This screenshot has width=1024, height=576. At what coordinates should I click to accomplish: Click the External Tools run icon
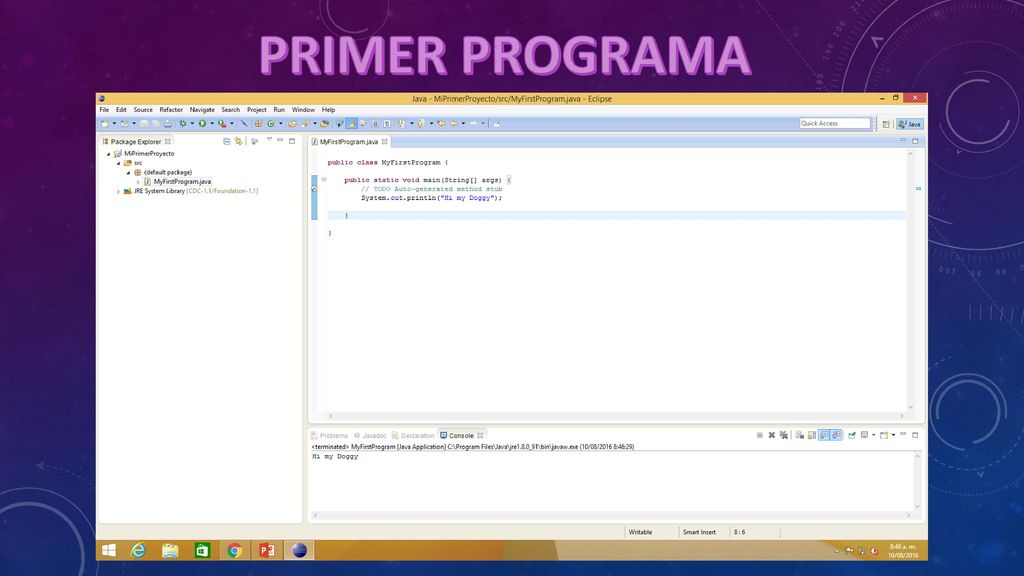pyautogui.click(x=222, y=123)
